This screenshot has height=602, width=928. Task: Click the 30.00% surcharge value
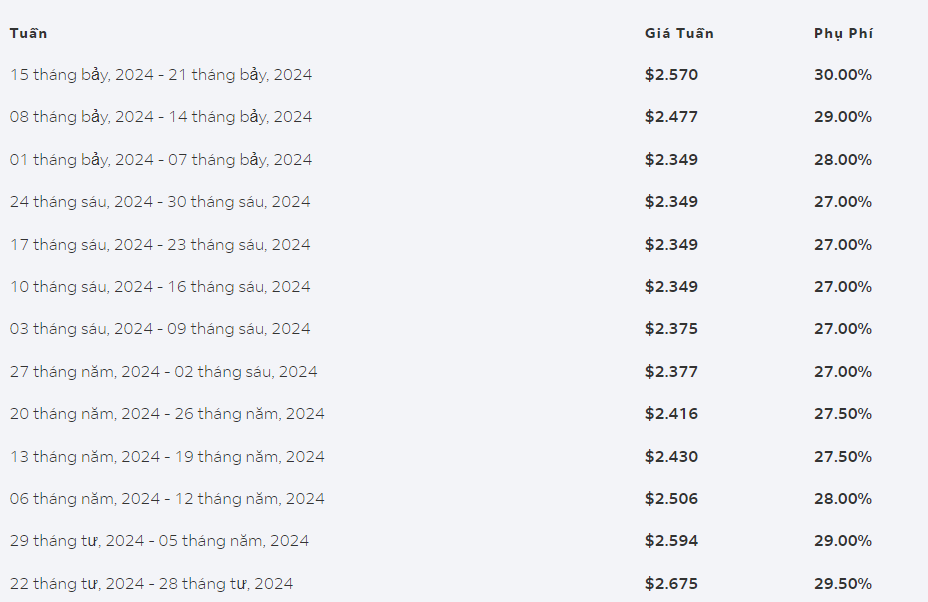[843, 75]
